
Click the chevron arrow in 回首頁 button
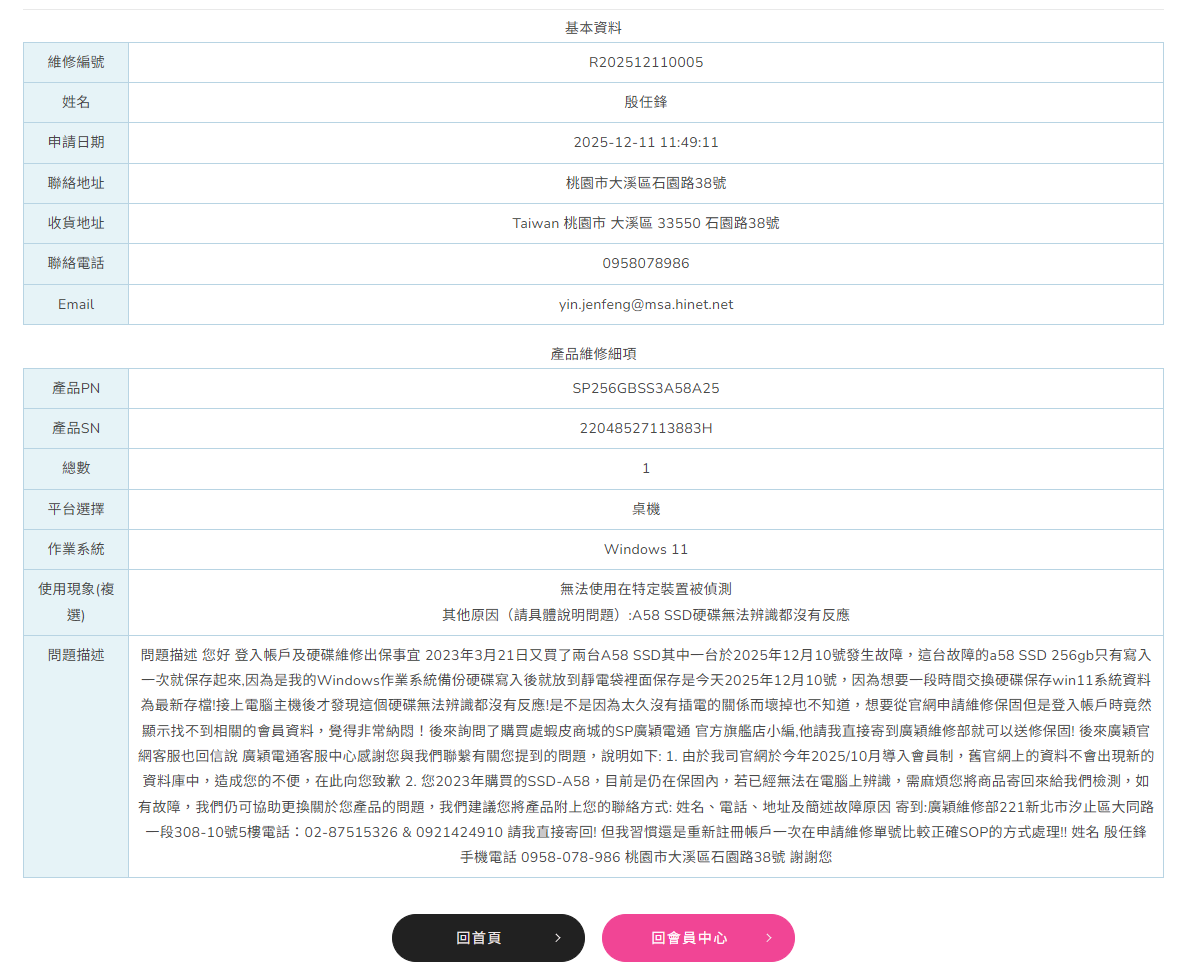tap(558, 938)
